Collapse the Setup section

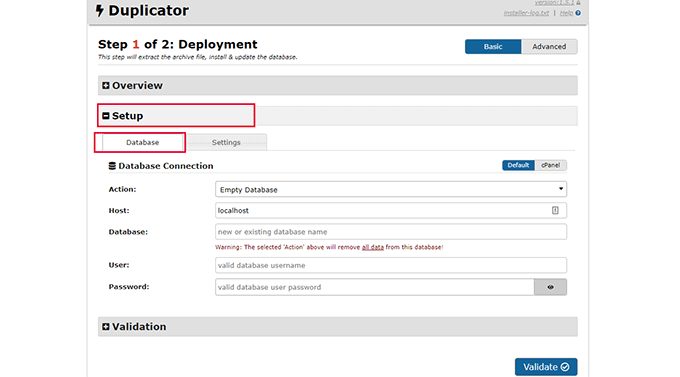tap(337, 116)
